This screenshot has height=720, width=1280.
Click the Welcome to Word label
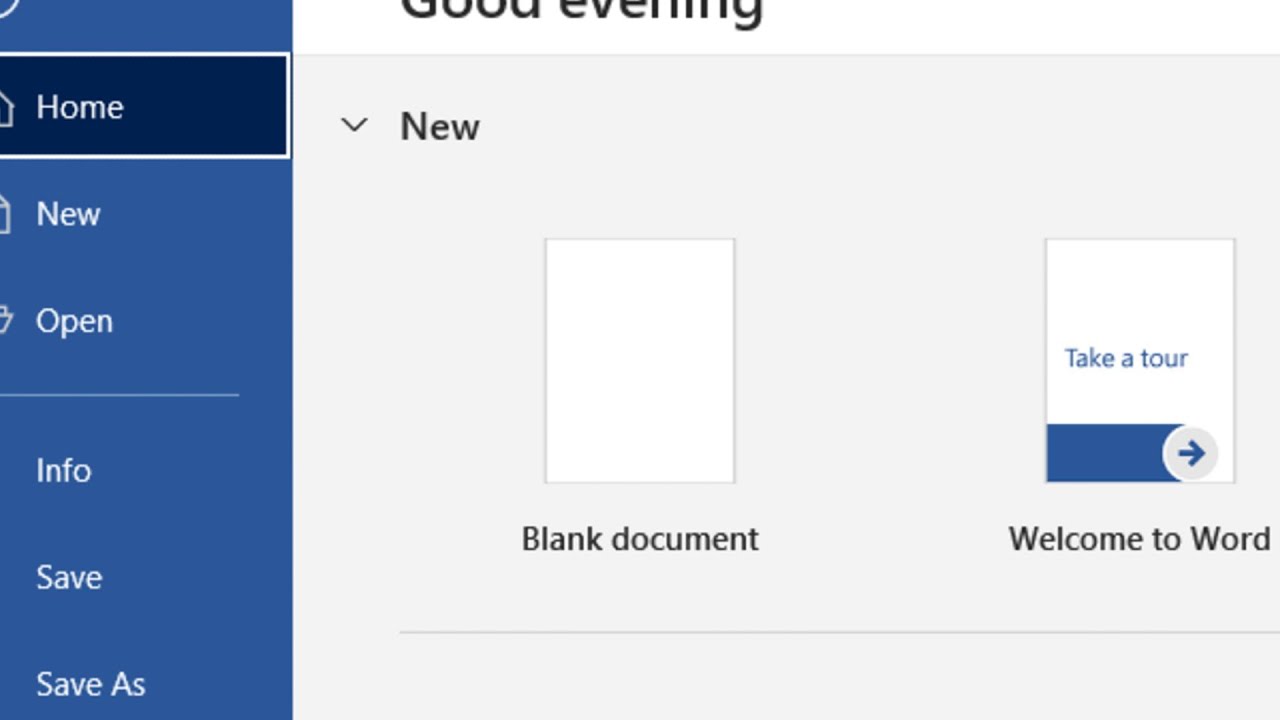tap(1139, 539)
